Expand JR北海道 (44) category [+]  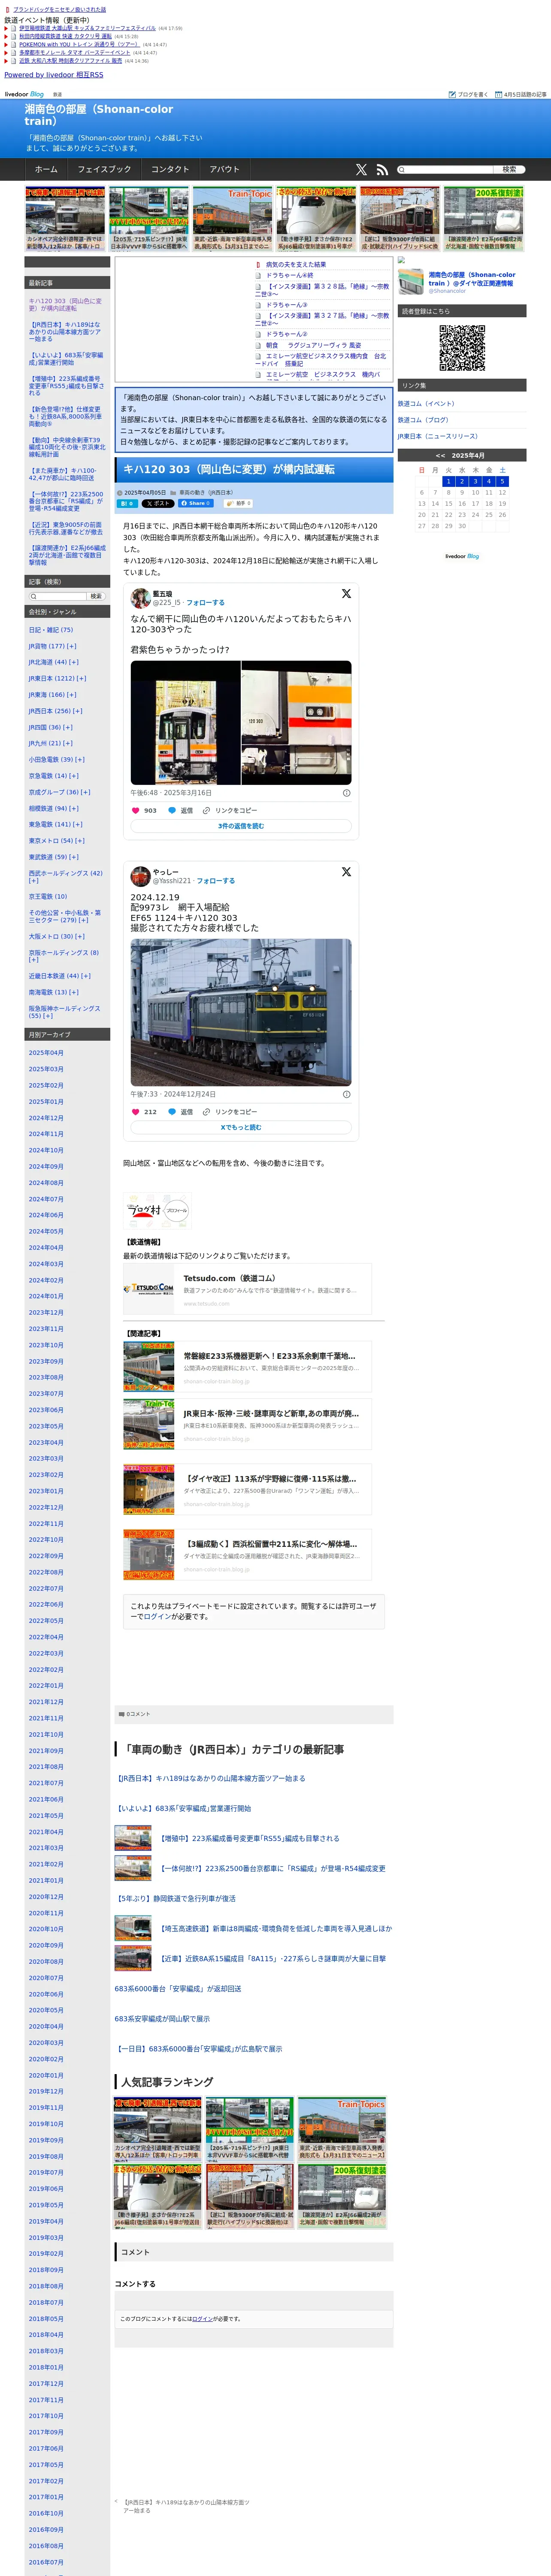73,662
